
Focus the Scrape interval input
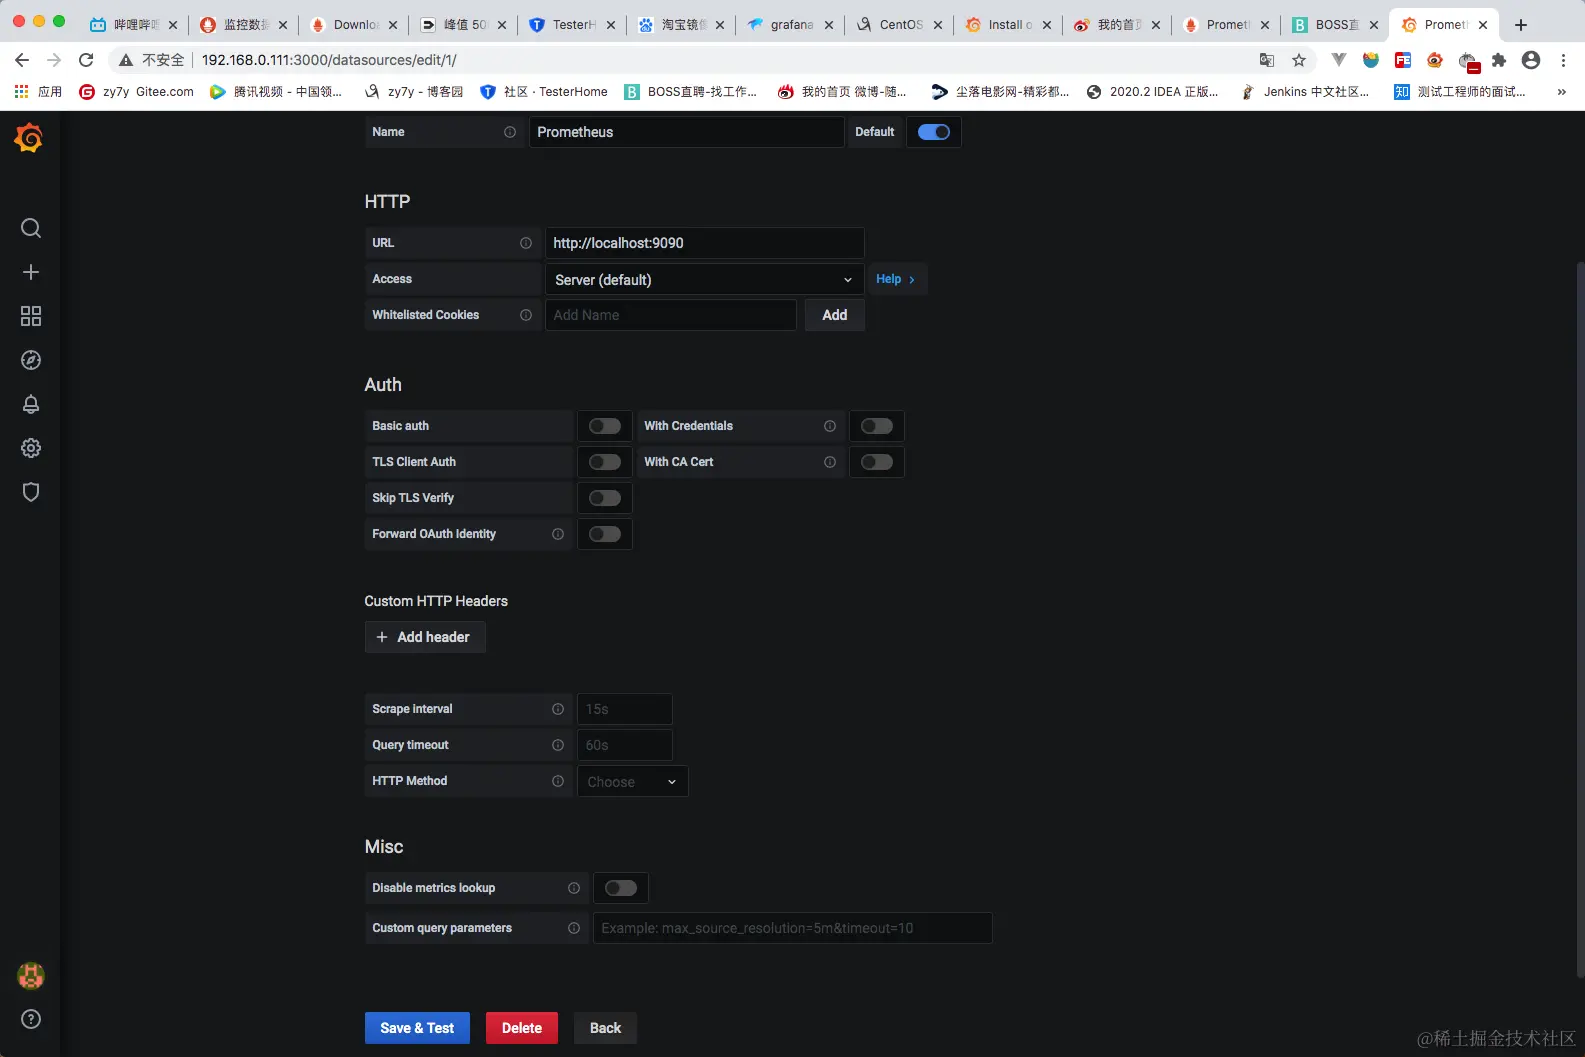coord(625,709)
